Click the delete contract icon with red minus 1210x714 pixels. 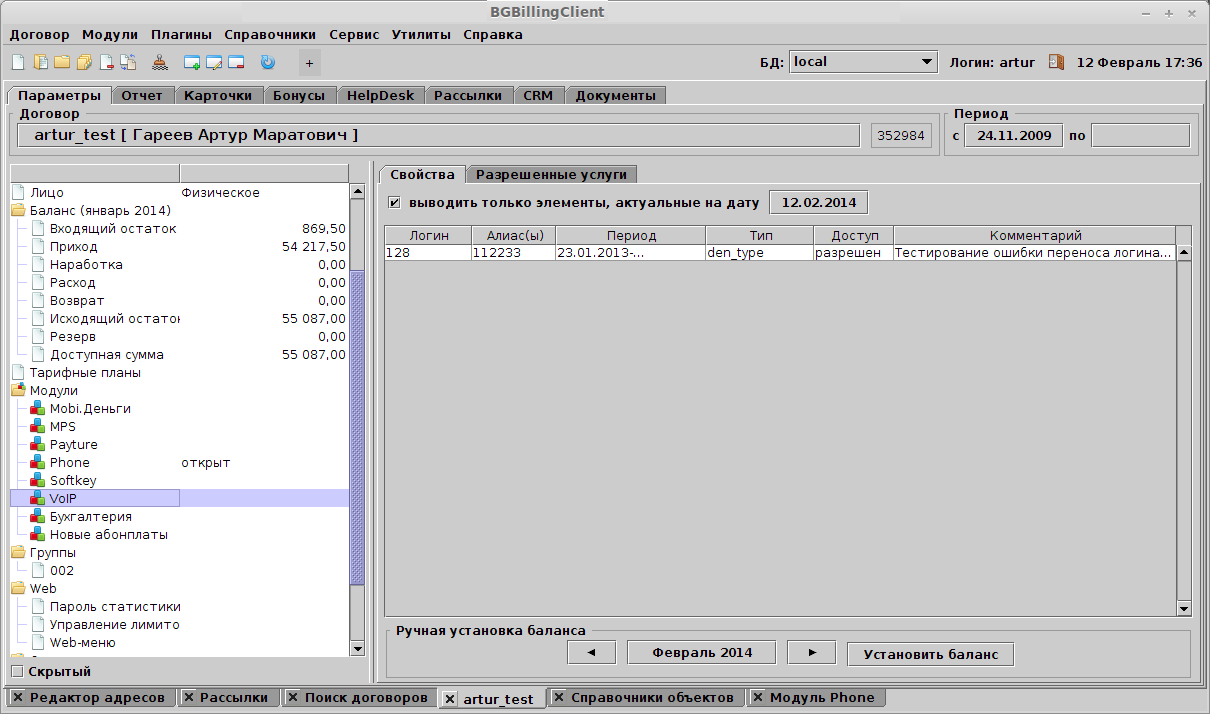(106, 63)
